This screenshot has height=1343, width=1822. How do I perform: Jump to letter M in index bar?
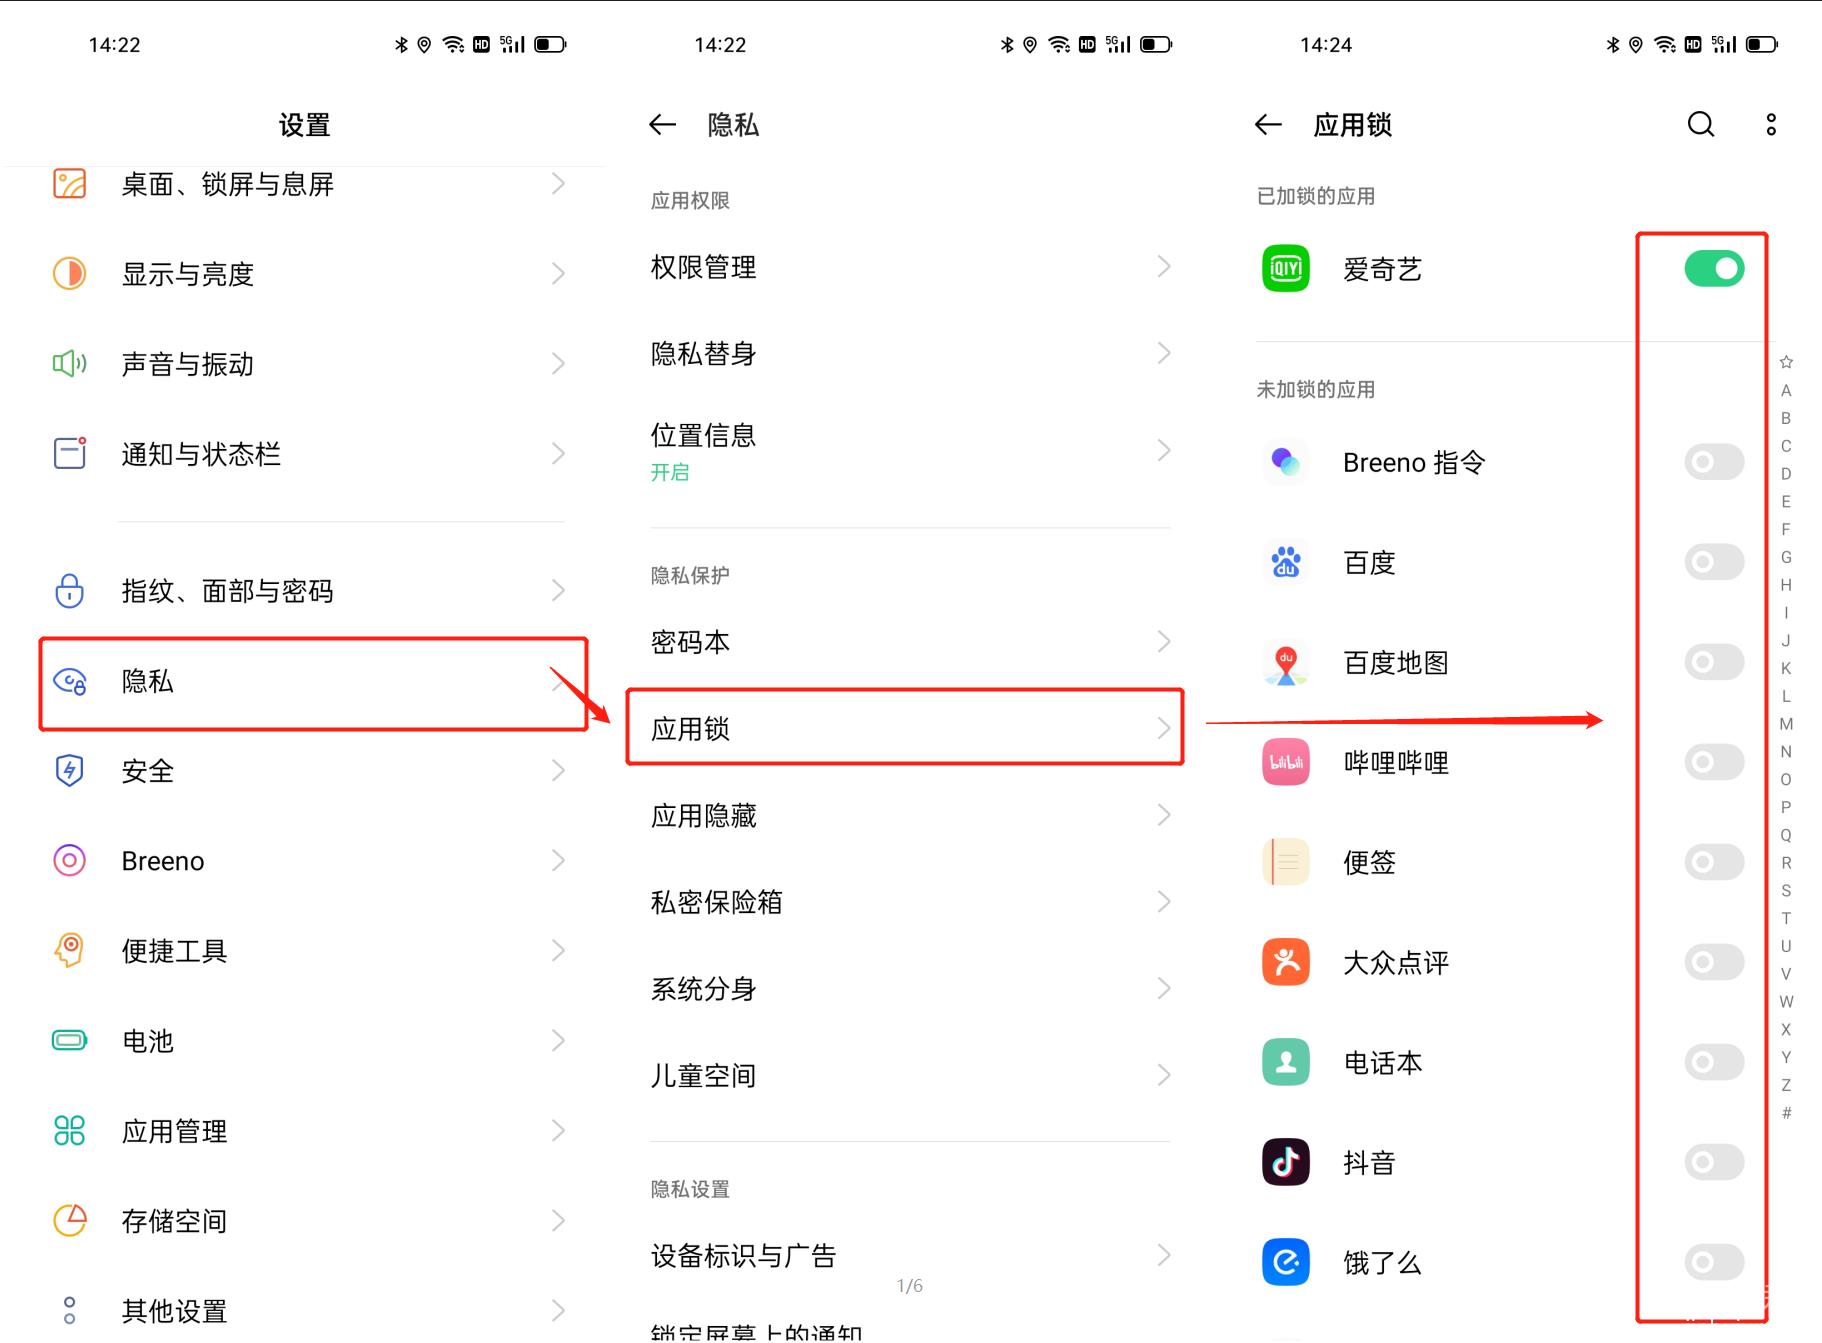pos(1786,724)
